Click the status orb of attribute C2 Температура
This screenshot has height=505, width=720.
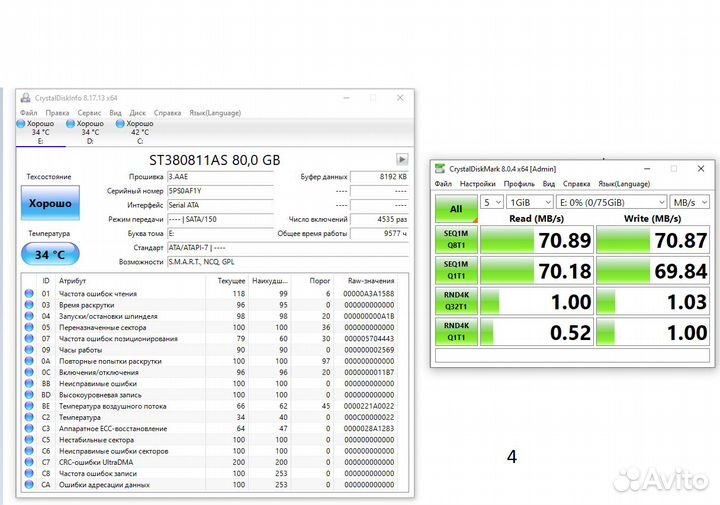tap(29, 417)
